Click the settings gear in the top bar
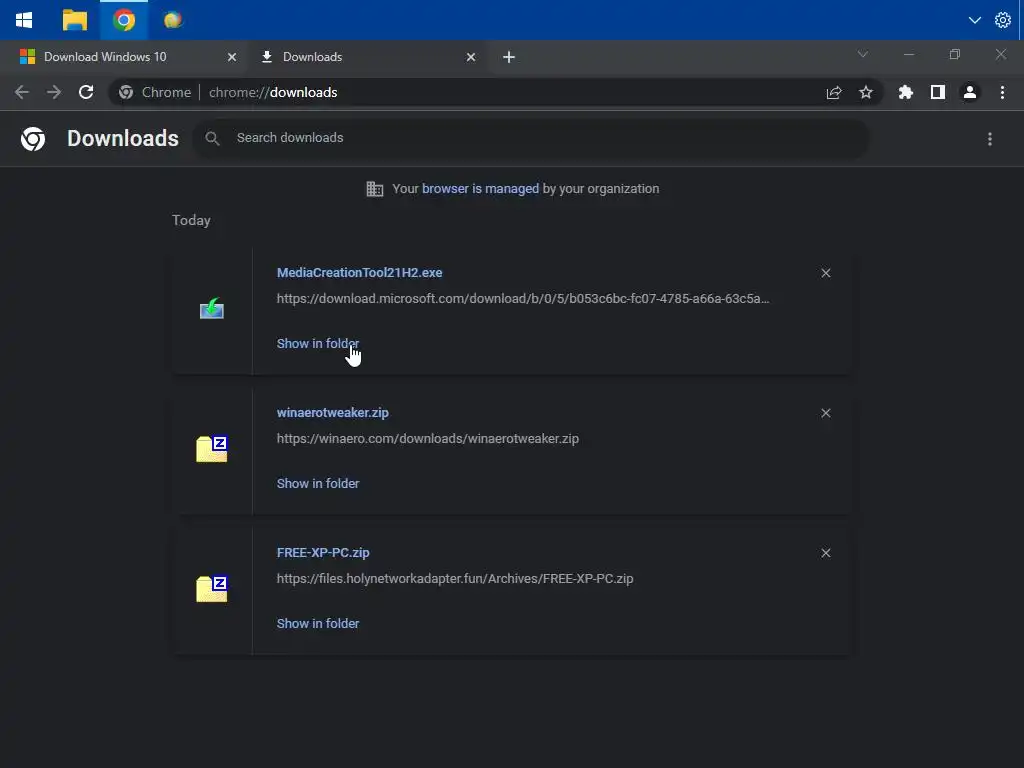 (x=1002, y=20)
